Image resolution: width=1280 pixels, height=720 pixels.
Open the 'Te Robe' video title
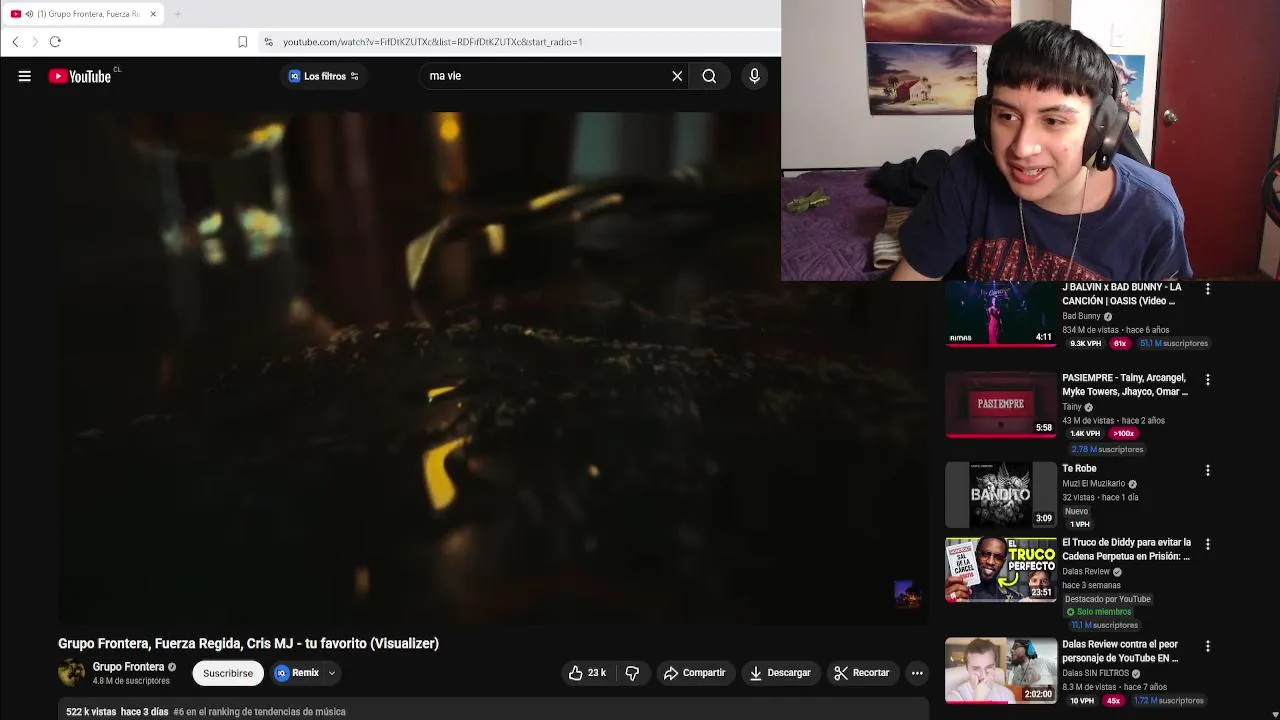click(x=1079, y=469)
